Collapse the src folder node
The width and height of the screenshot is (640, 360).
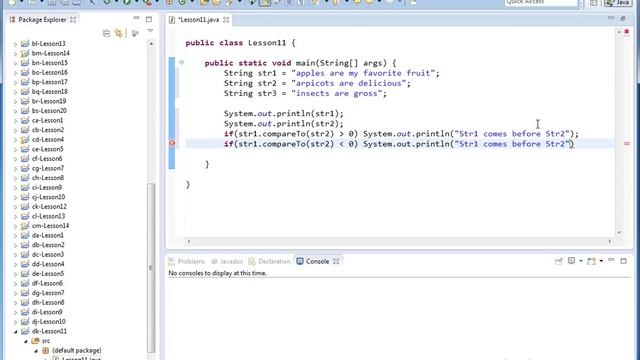[x=26, y=341]
